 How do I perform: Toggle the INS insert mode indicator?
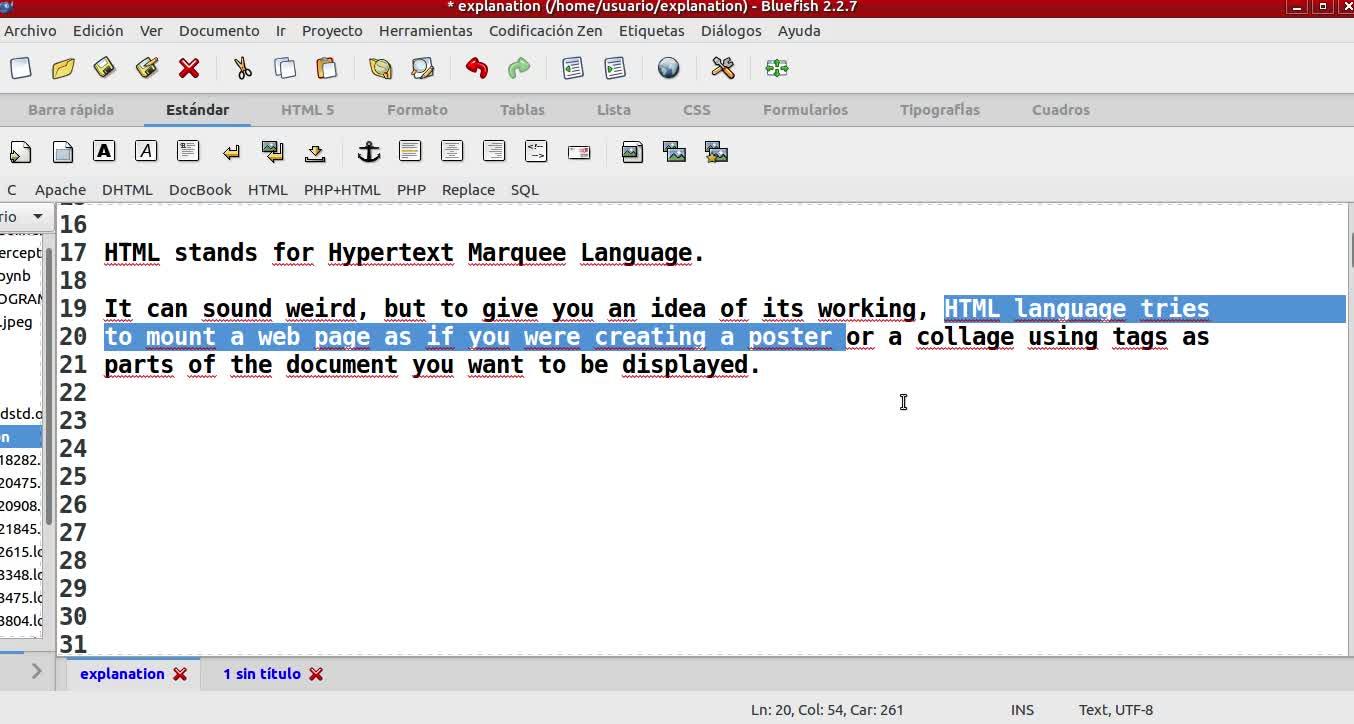coord(1022,710)
